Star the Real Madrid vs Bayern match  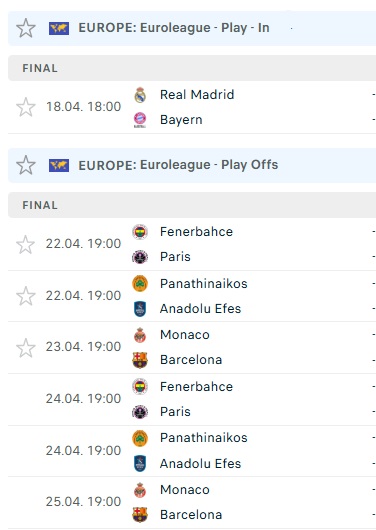pos(26,107)
